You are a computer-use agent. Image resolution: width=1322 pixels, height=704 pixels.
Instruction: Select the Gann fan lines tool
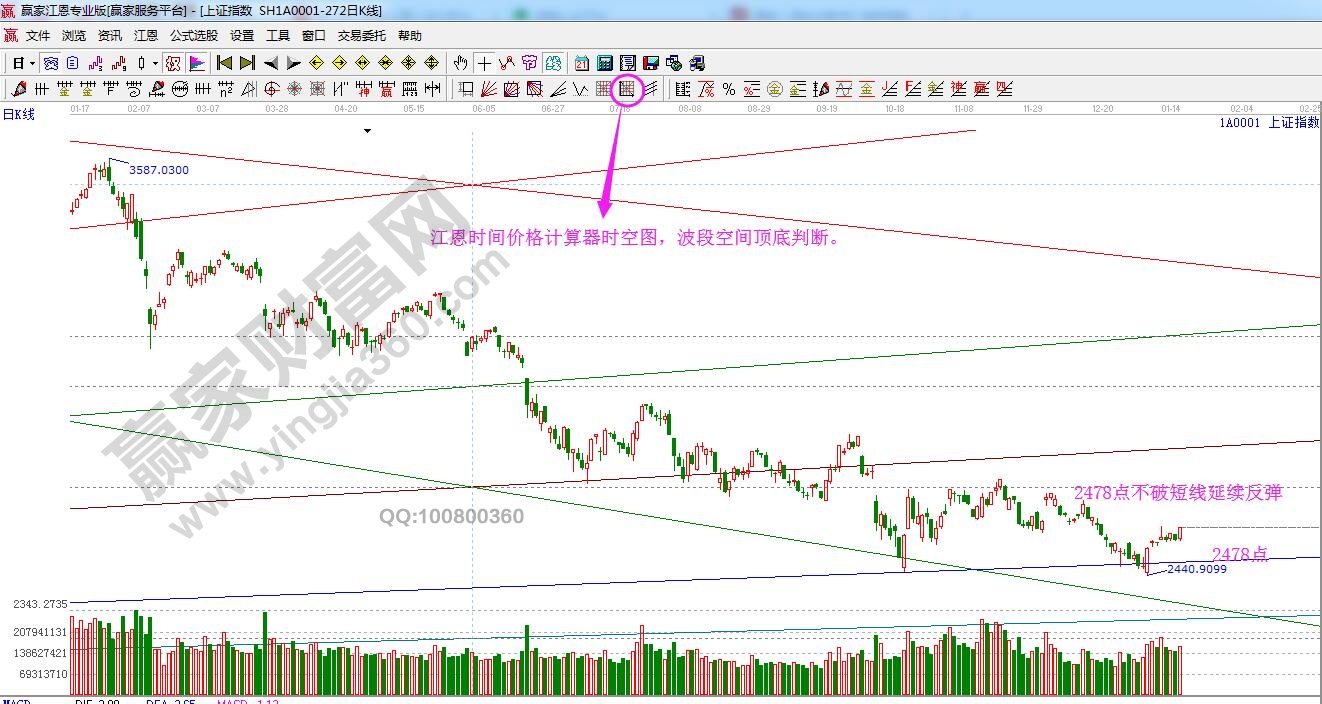pyautogui.click(x=489, y=89)
